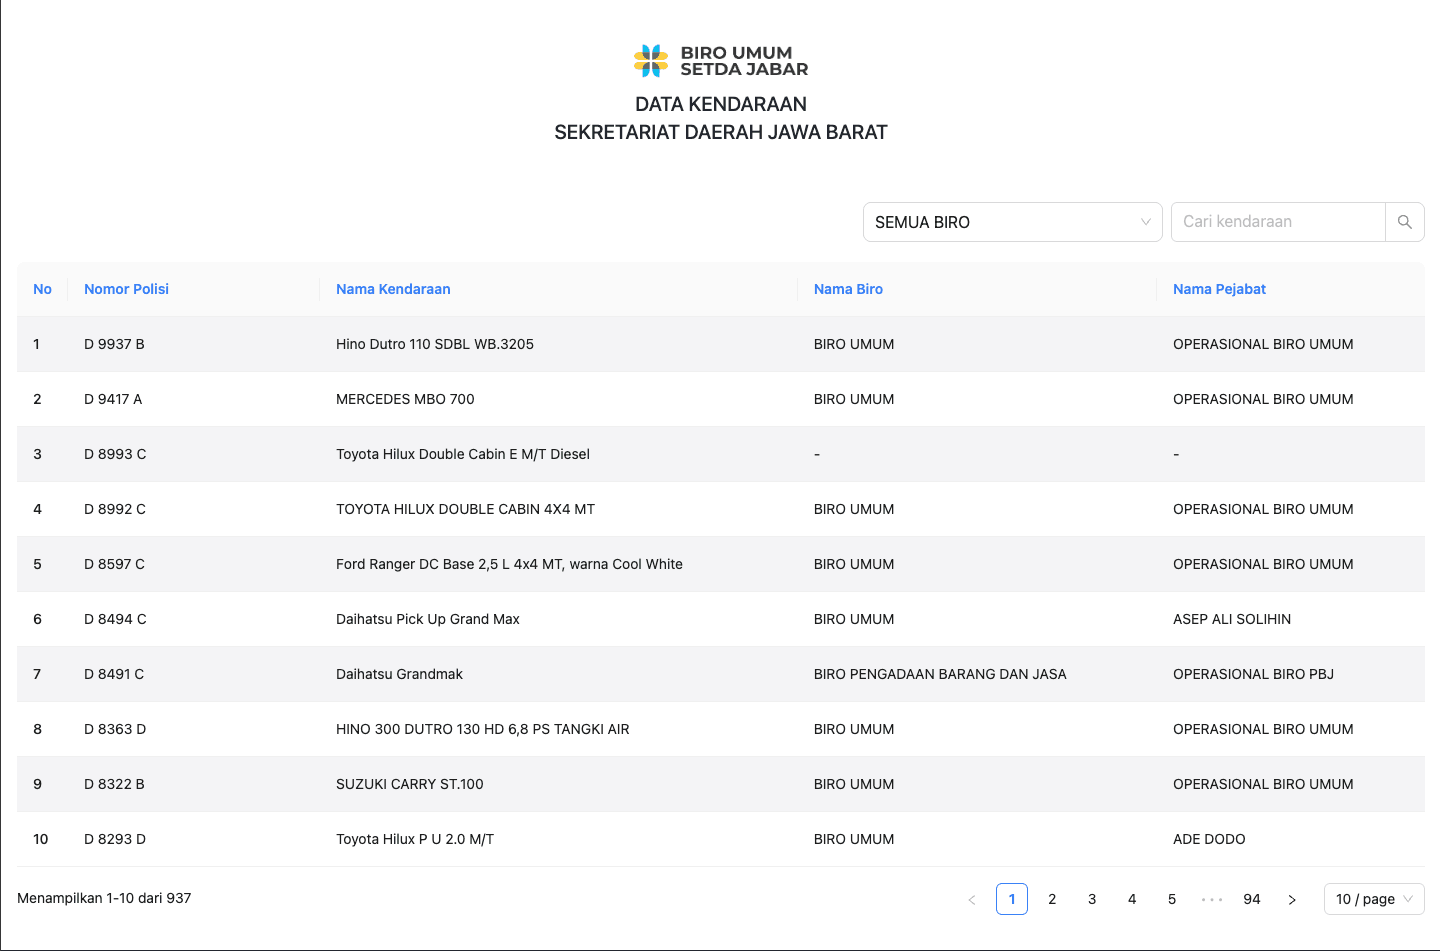The image size is (1440, 951).
Task: Open page 5 of the vehicle list
Action: coord(1171,899)
